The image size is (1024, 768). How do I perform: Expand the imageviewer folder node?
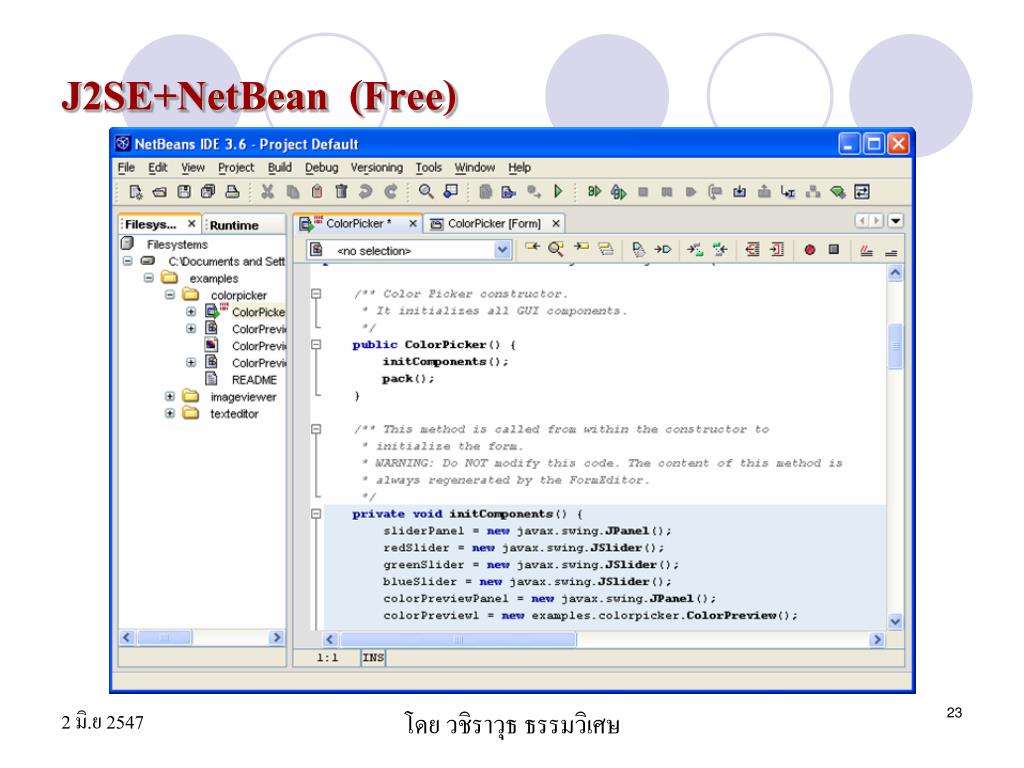point(169,396)
